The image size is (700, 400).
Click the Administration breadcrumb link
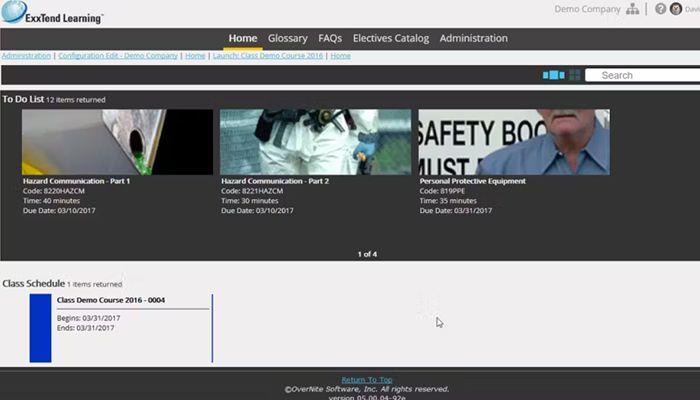point(26,56)
